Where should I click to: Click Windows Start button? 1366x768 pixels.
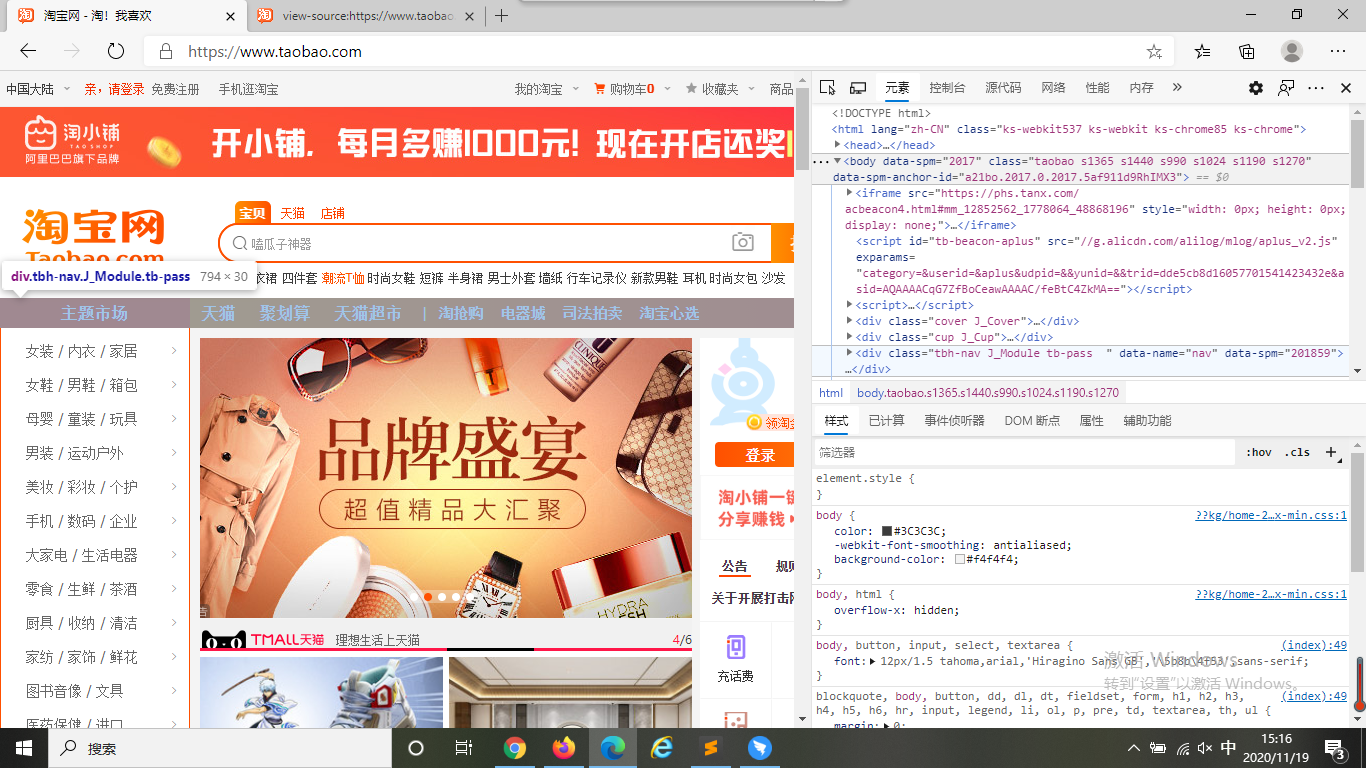[24, 748]
